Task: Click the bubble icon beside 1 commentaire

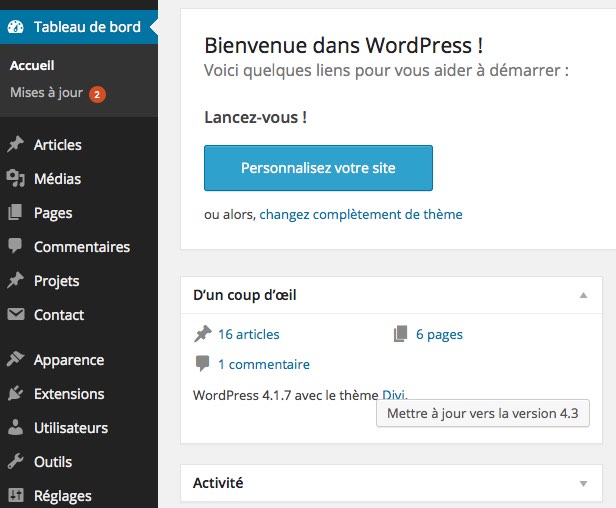Action: pyautogui.click(x=202, y=363)
